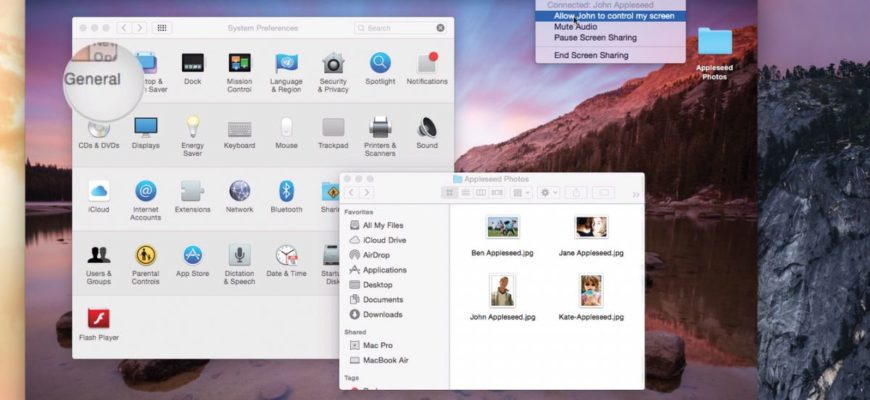Switch Finder to list view
870x400 pixels.
(465, 192)
